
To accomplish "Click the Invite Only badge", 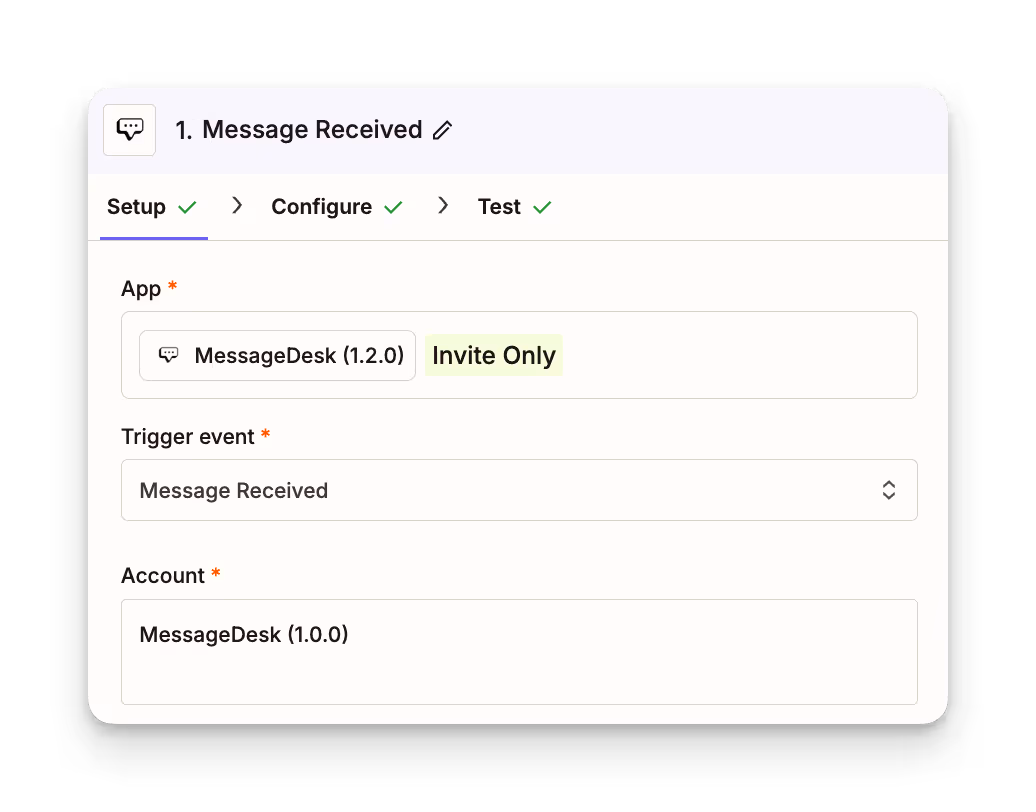I will (x=494, y=355).
